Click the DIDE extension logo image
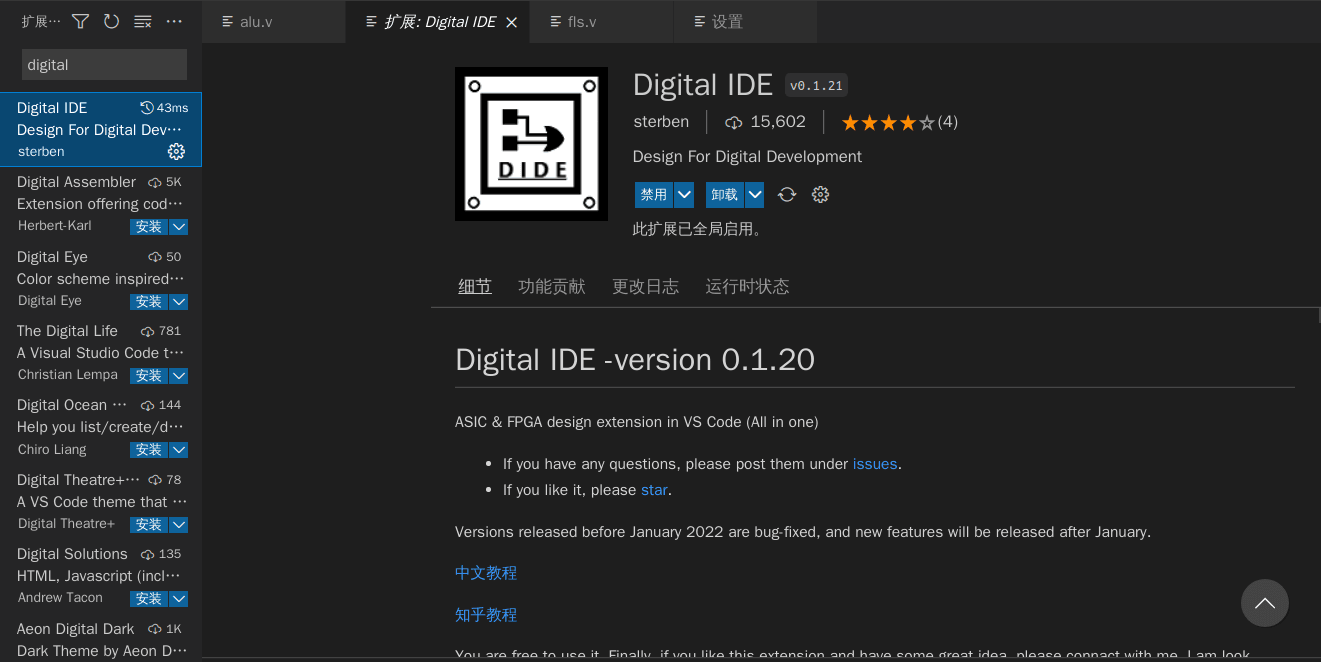1321x662 pixels. click(531, 144)
